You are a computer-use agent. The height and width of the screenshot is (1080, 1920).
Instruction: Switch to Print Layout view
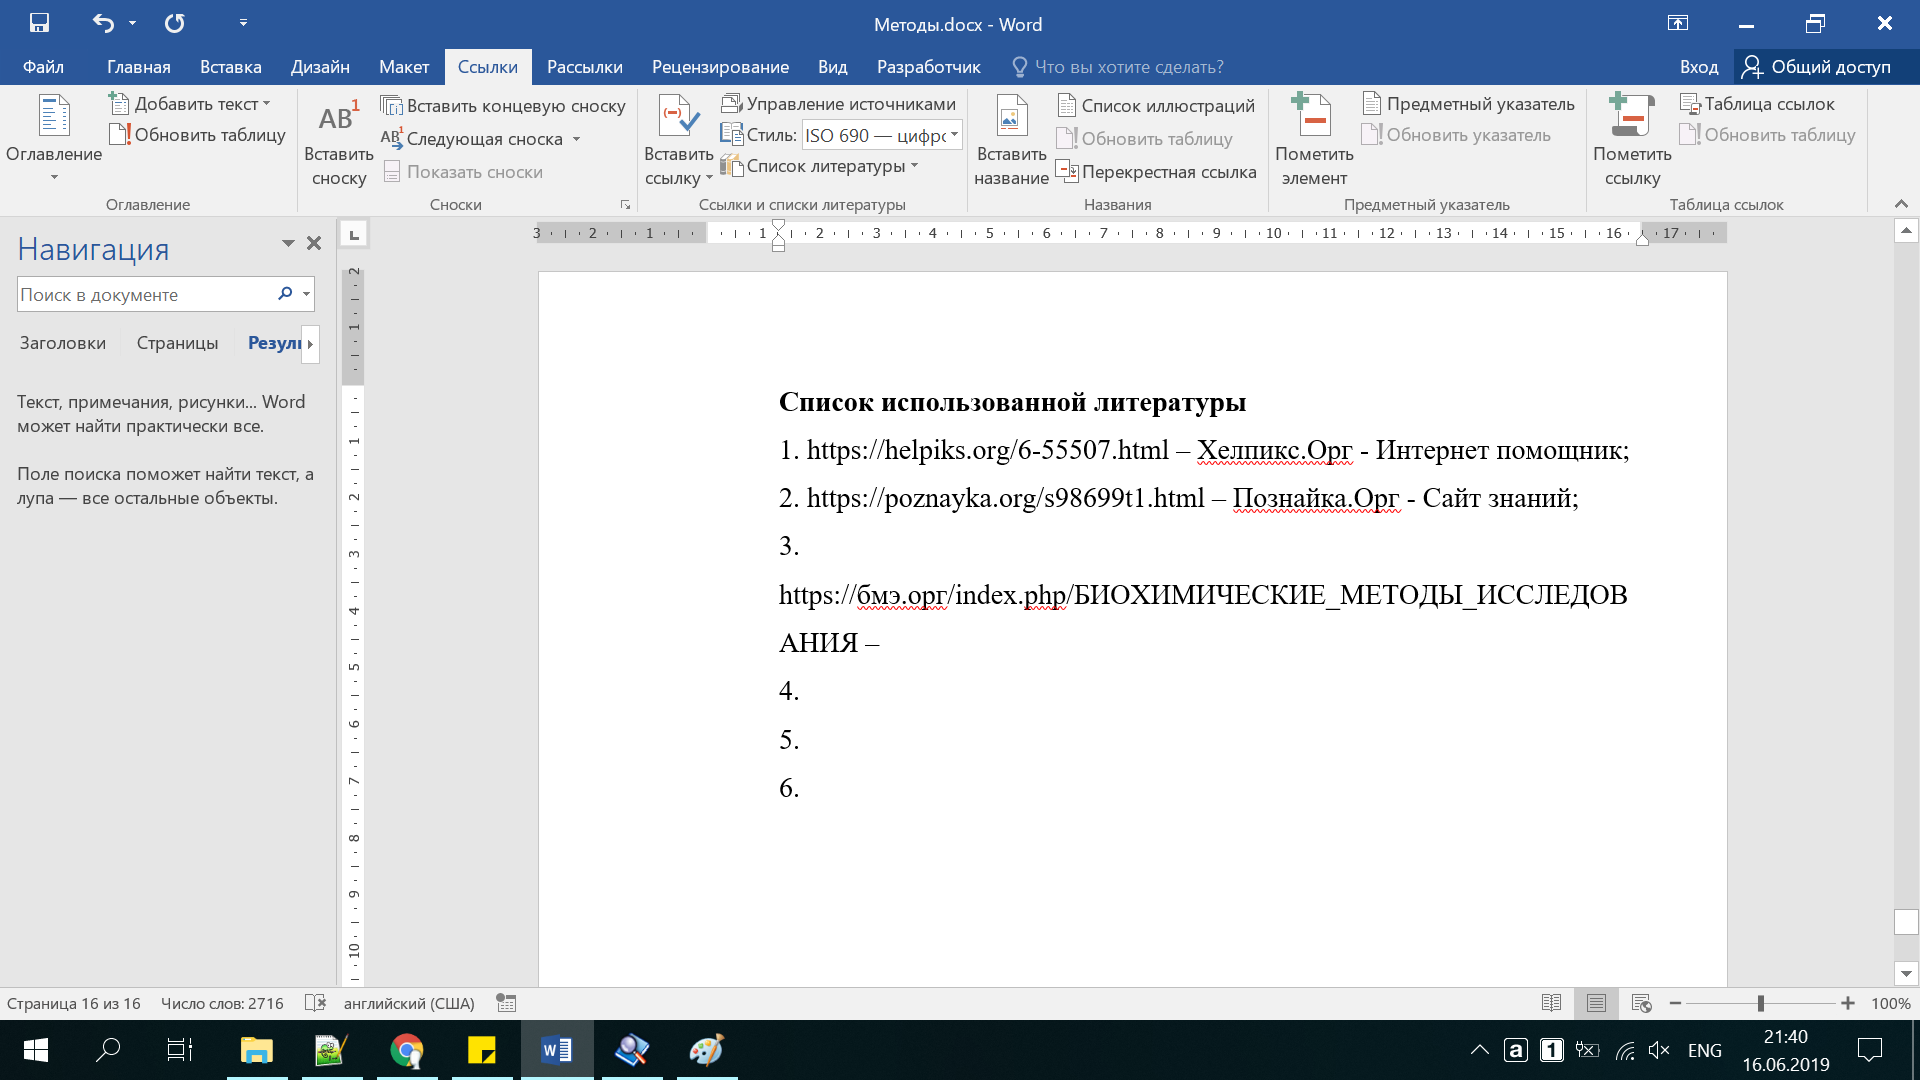coord(1596,1003)
